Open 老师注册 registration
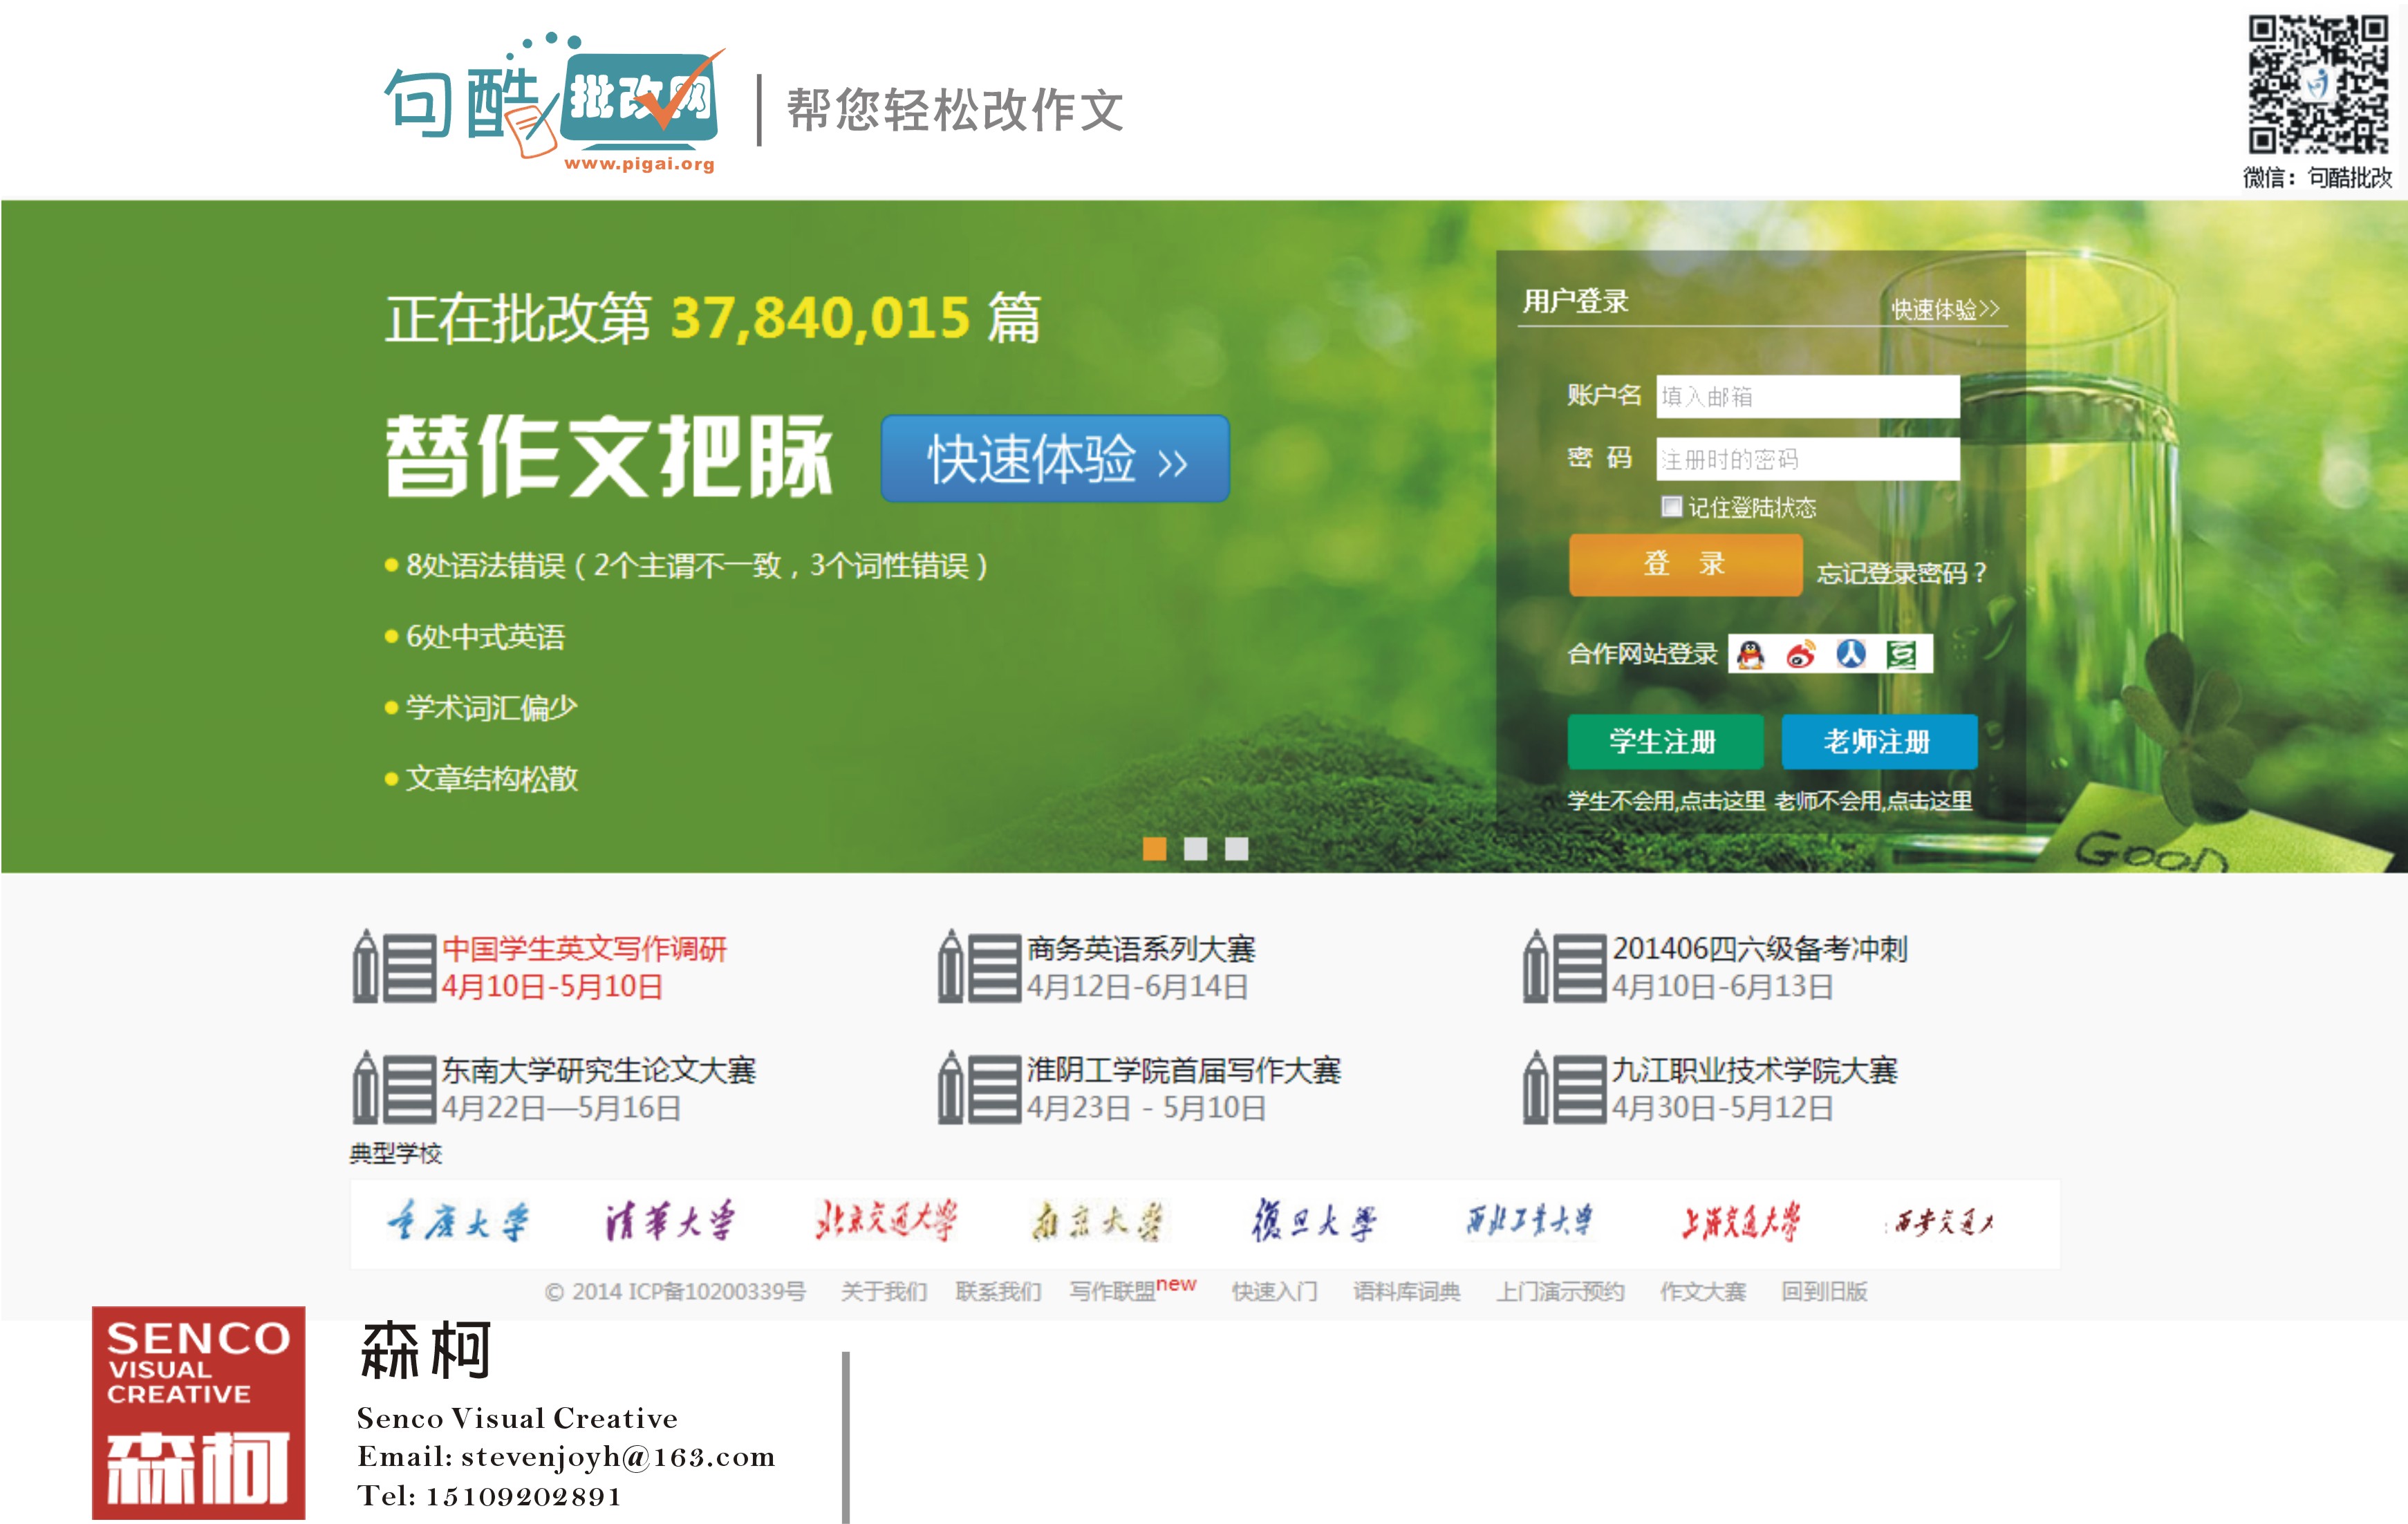The image size is (2408, 1524). [1880, 742]
